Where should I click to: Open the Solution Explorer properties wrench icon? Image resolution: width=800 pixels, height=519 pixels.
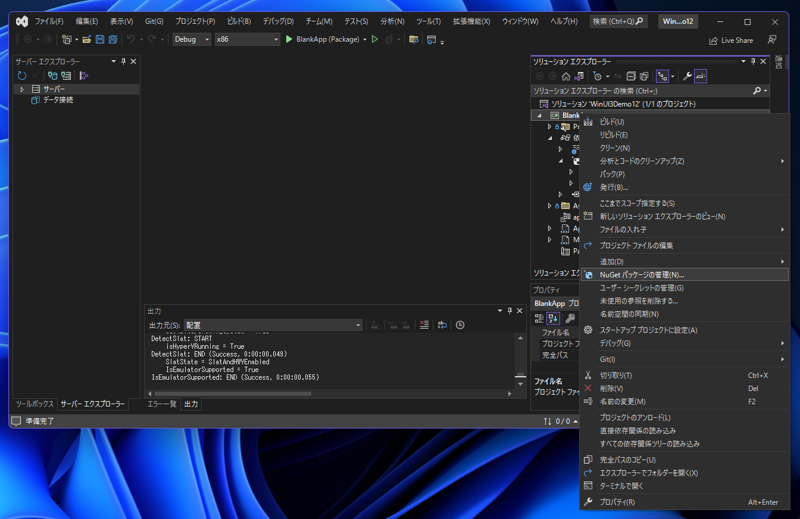click(687, 76)
